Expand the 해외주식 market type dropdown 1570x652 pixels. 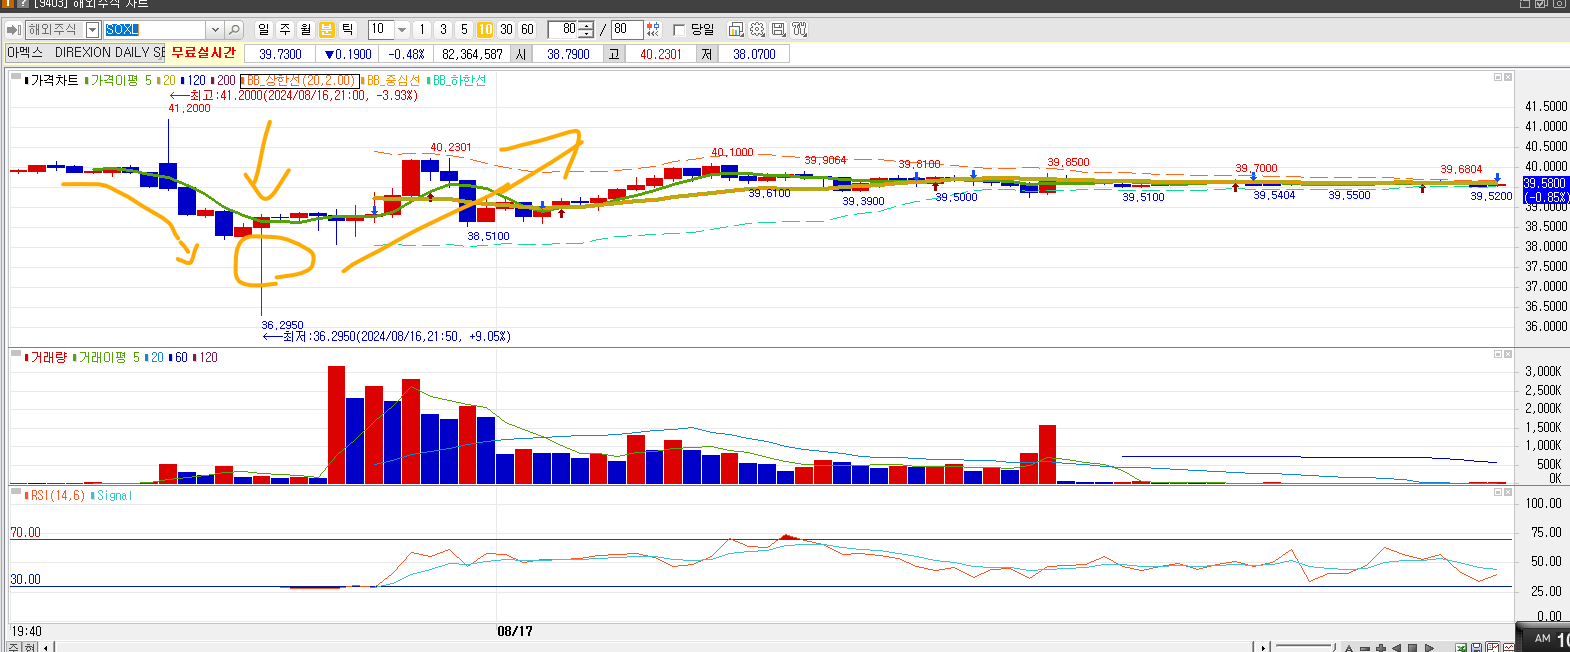point(93,30)
